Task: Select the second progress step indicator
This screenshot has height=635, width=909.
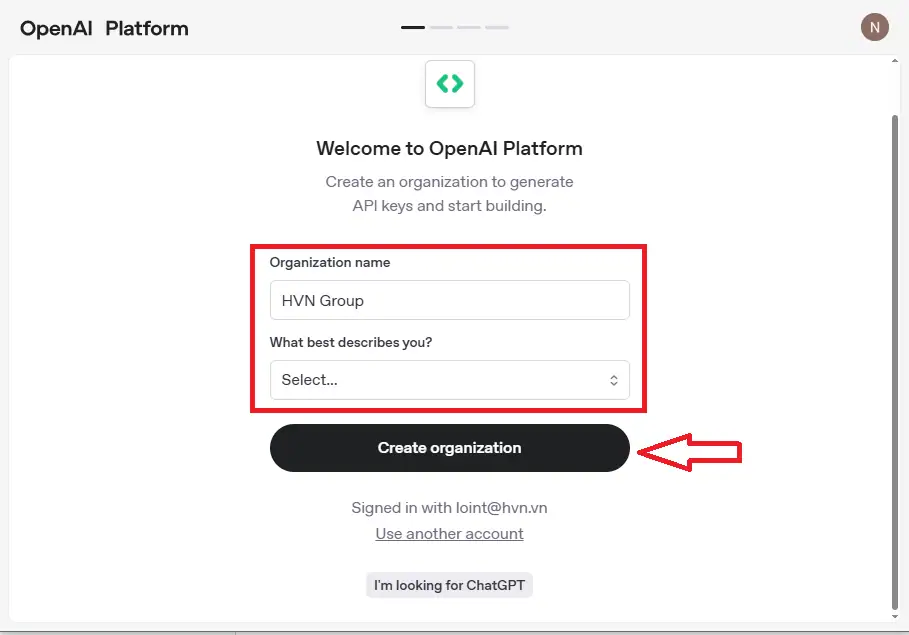Action: coord(441,28)
